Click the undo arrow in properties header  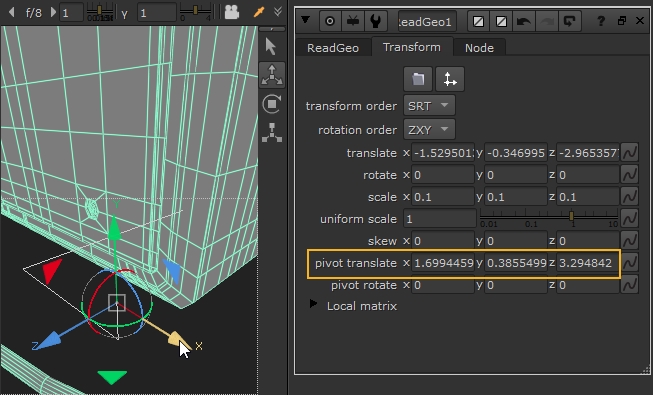pos(523,21)
